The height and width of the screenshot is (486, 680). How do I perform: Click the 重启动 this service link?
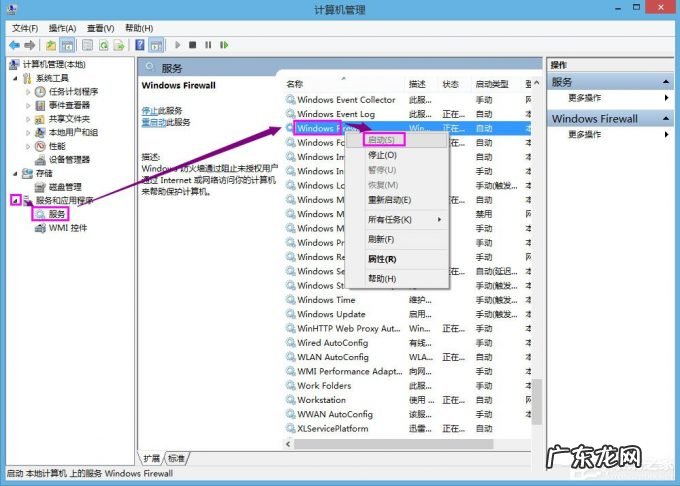[x=154, y=122]
